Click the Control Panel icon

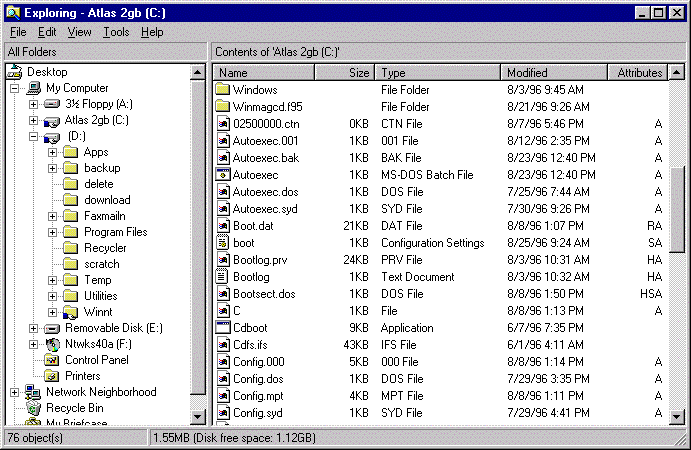(52, 360)
